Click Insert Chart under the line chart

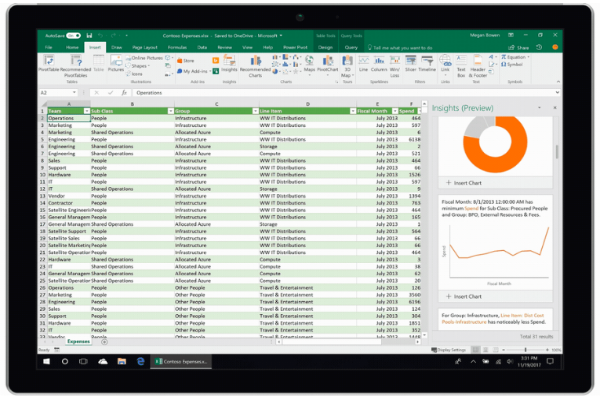(x=464, y=297)
